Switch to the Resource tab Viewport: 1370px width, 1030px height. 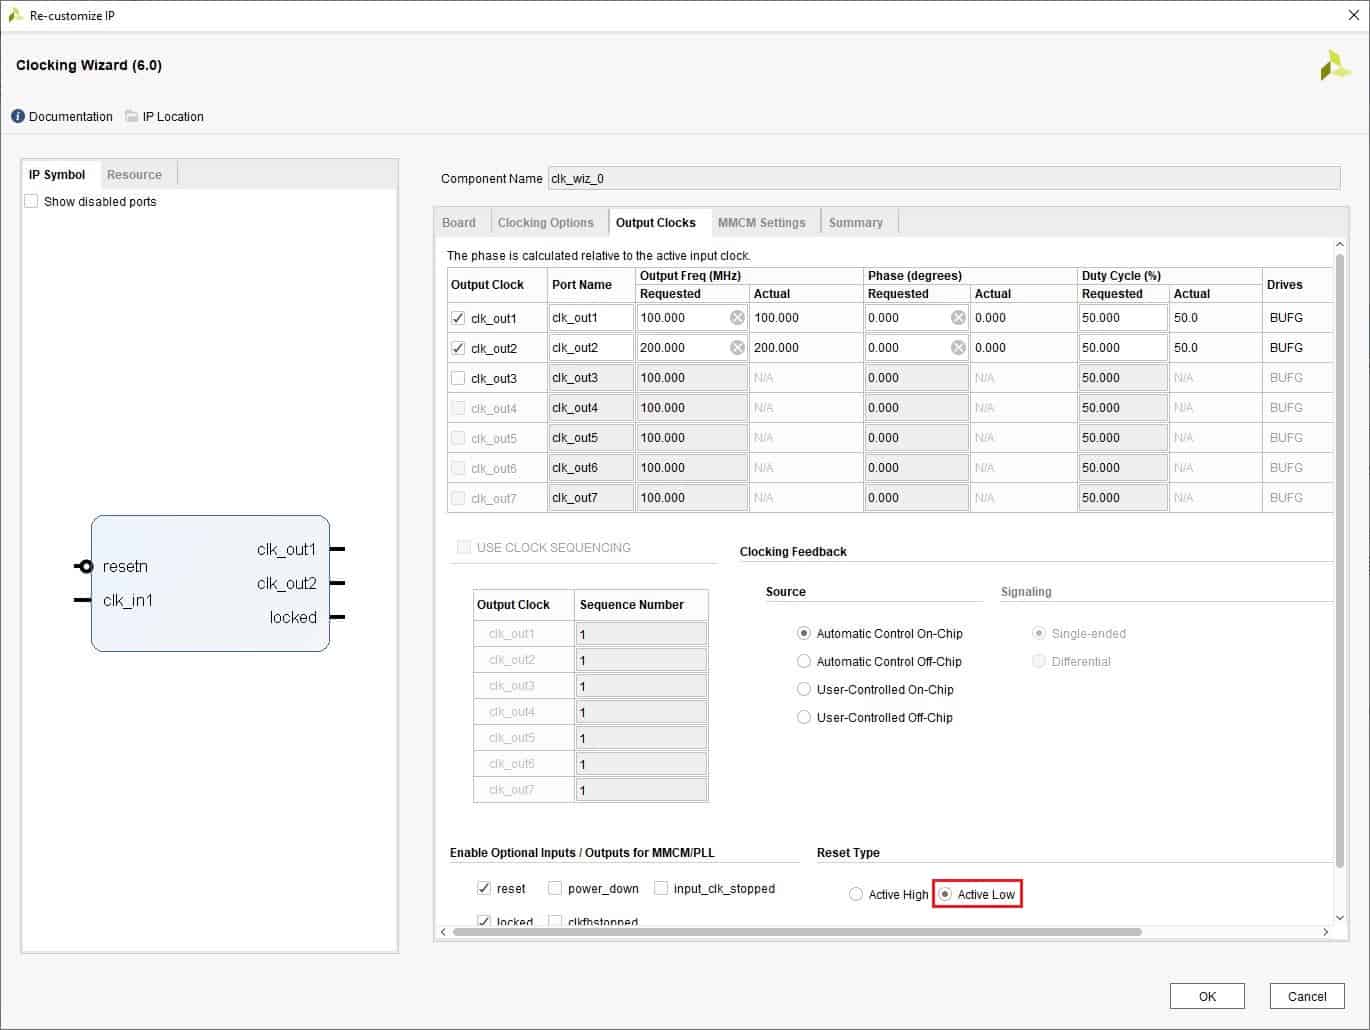(134, 175)
